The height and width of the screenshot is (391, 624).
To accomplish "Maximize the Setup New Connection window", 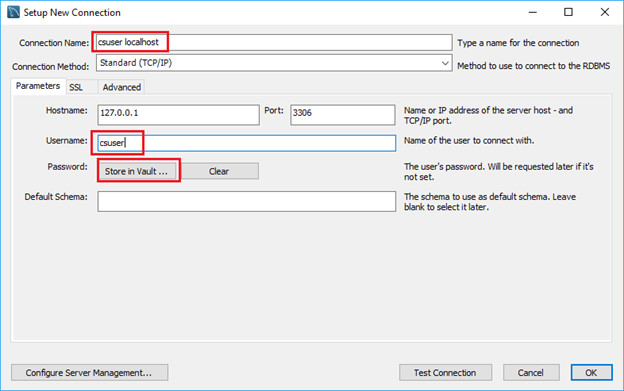I will [x=568, y=12].
